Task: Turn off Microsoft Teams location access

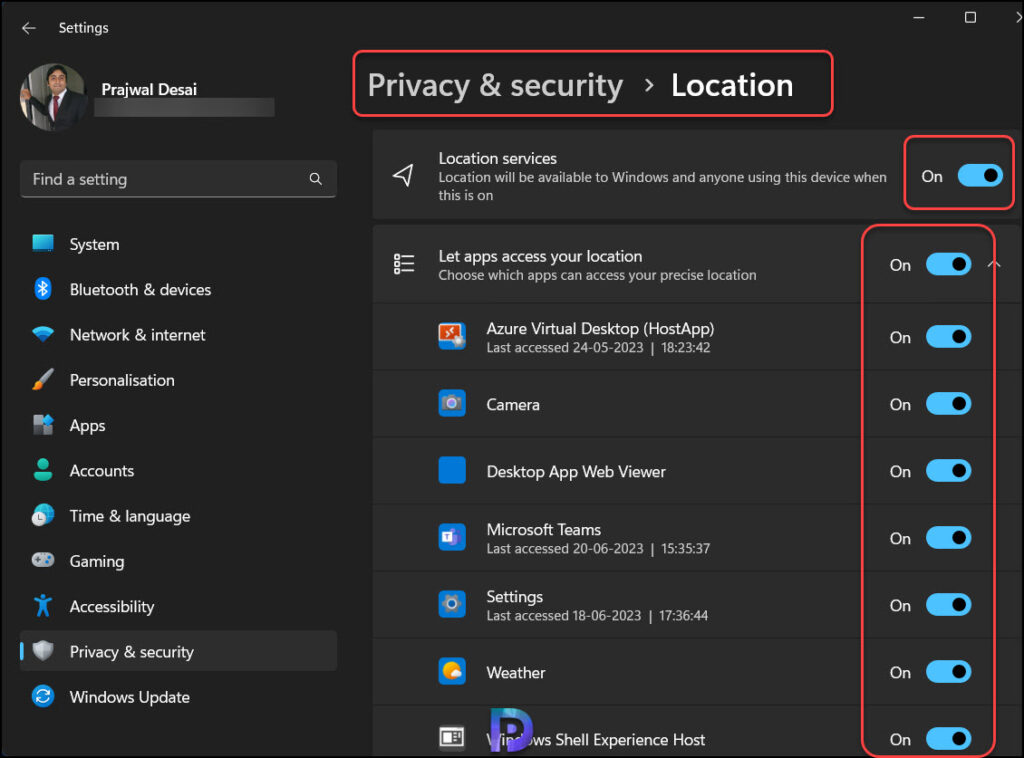Action: point(948,538)
